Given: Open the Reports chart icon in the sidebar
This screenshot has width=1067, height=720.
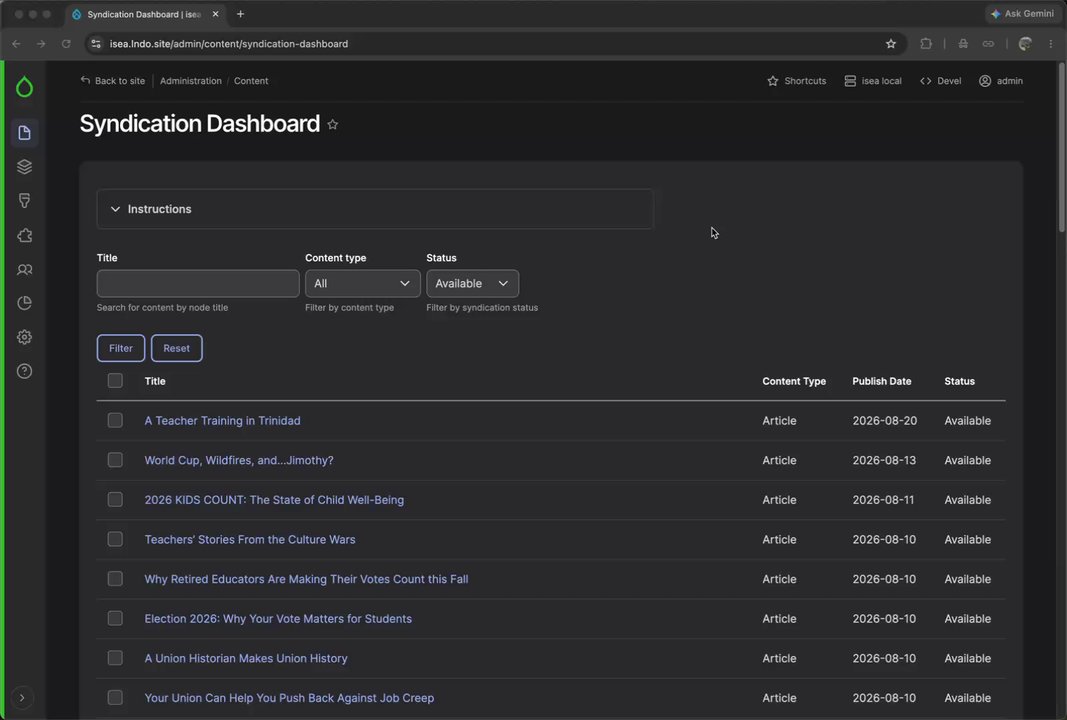Looking at the screenshot, I should point(24,303).
